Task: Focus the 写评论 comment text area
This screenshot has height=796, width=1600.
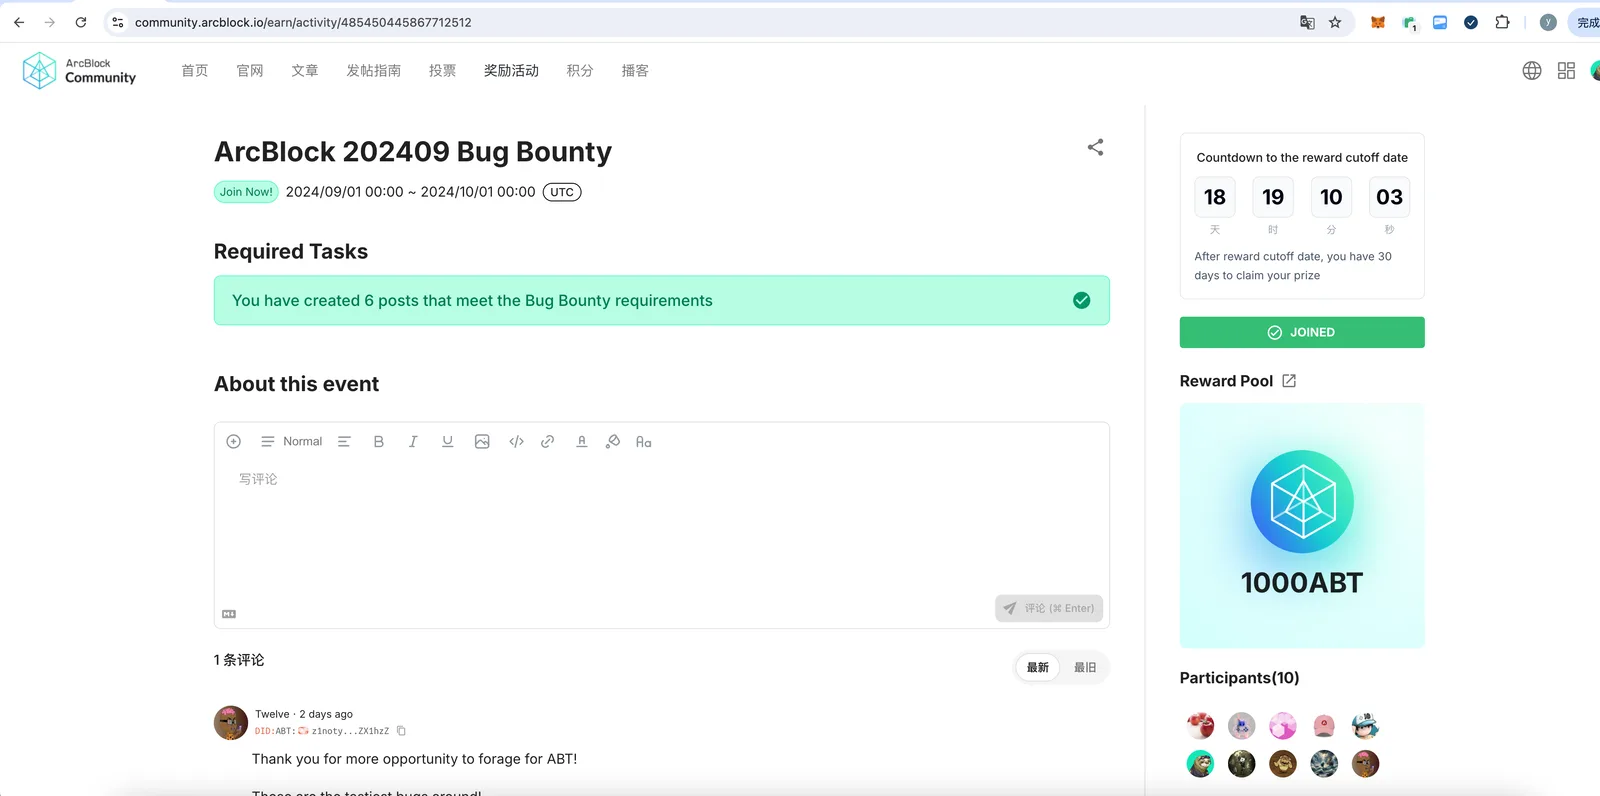Action: [x=662, y=530]
